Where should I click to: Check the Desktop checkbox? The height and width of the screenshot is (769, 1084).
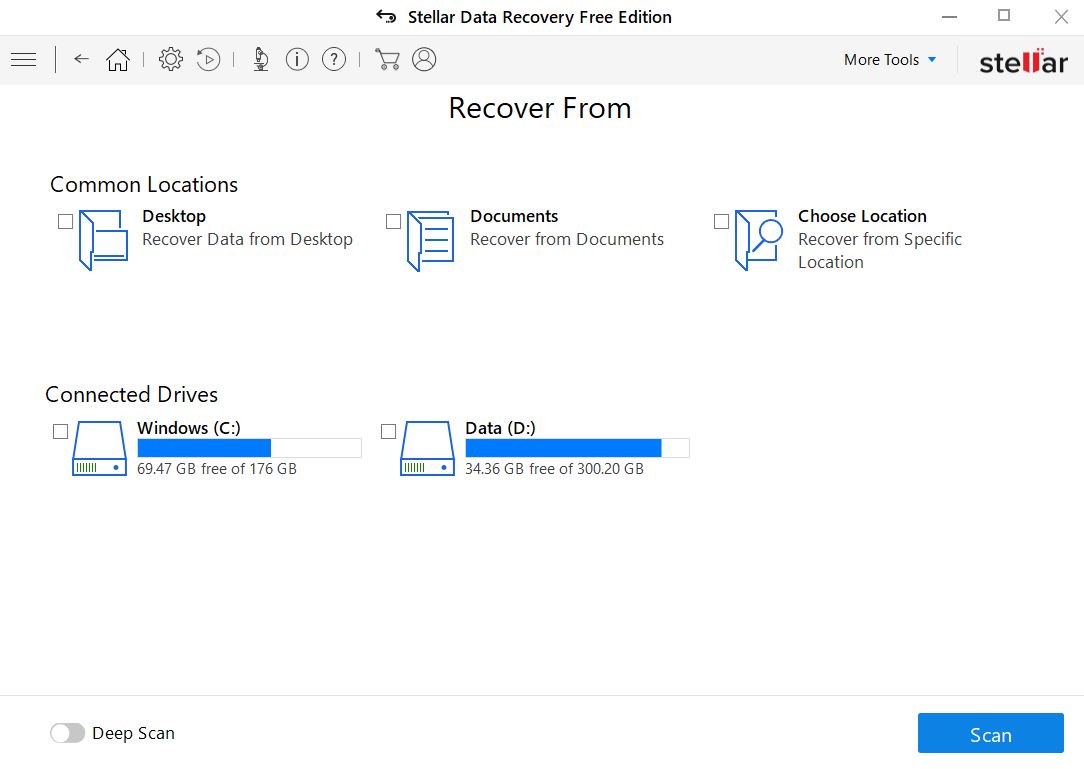[65, 221]
